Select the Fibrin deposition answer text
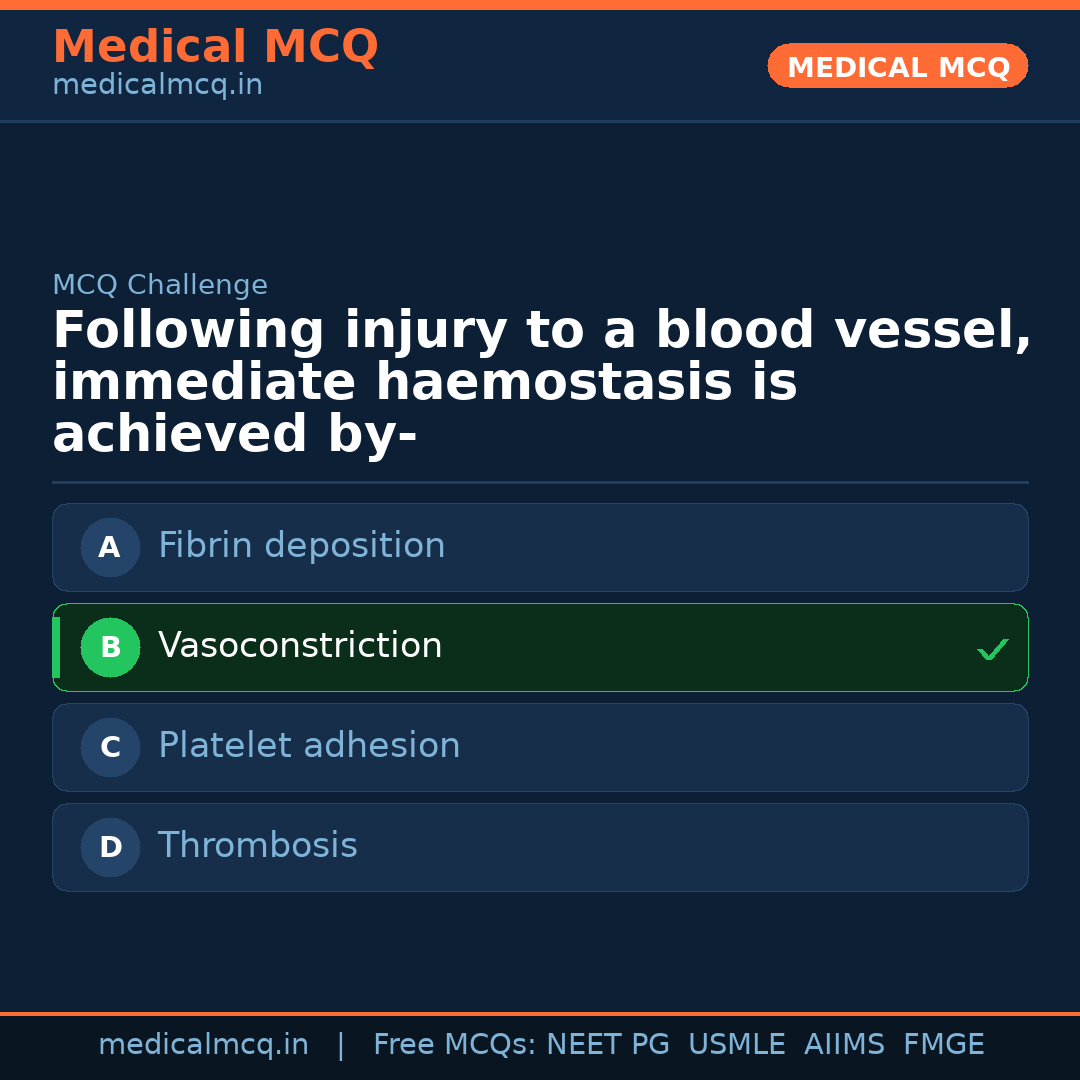 (301, 546)
